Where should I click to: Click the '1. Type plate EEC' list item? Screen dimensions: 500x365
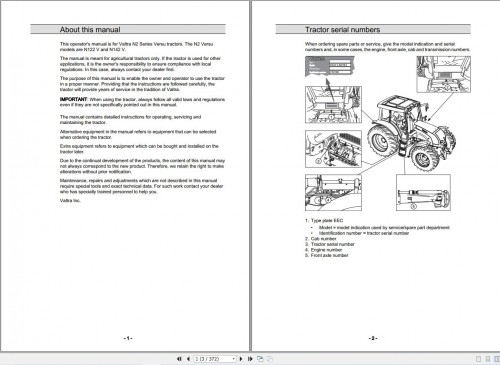(324, 220)
